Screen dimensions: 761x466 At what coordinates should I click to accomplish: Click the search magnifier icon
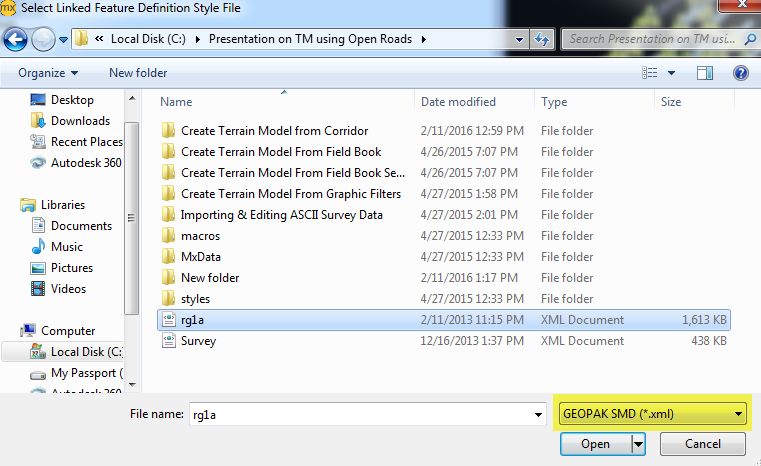coord(750,39)
